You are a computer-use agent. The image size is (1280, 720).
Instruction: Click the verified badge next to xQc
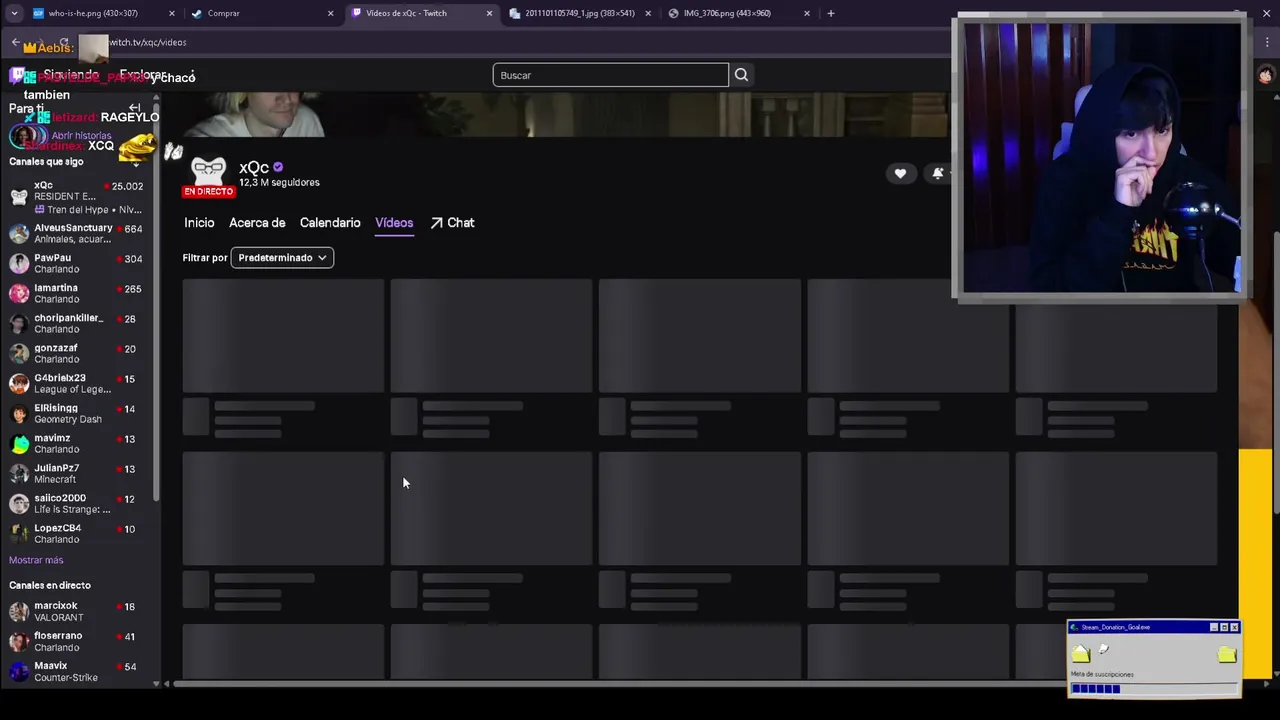(278, 167)
